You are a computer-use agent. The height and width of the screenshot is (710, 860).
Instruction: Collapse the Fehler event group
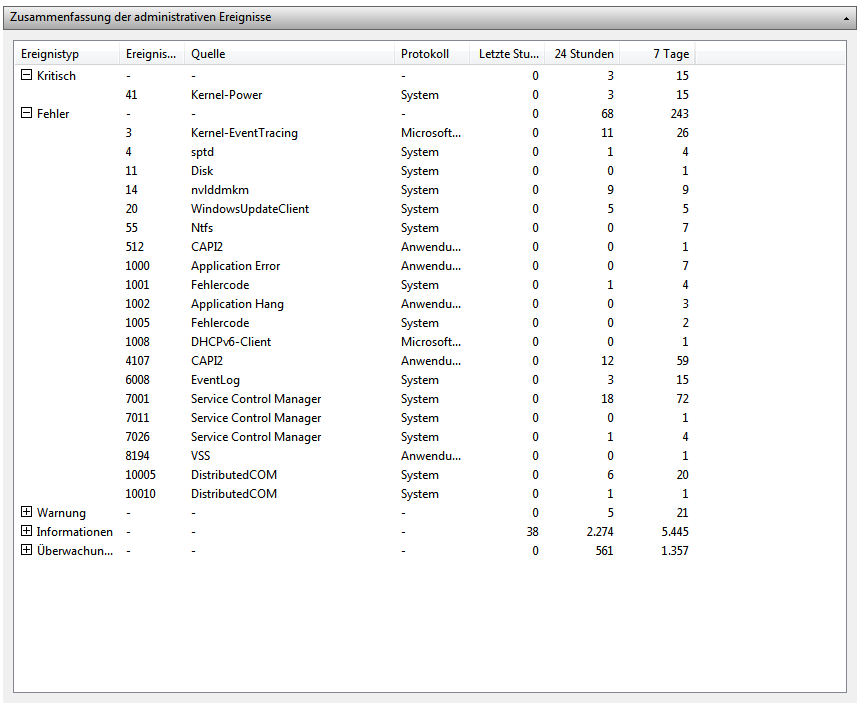tap(26, 113)
